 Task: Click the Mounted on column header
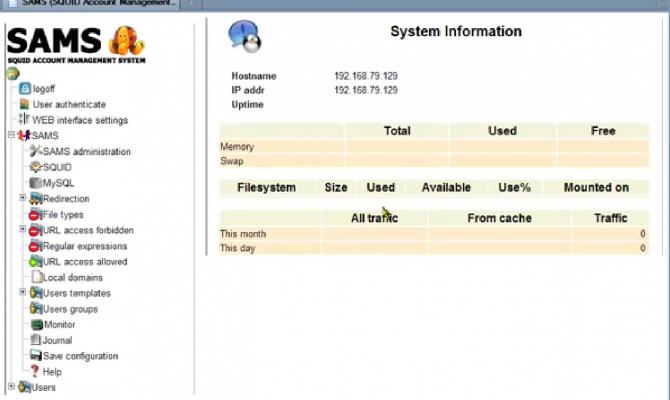(596, 188)
